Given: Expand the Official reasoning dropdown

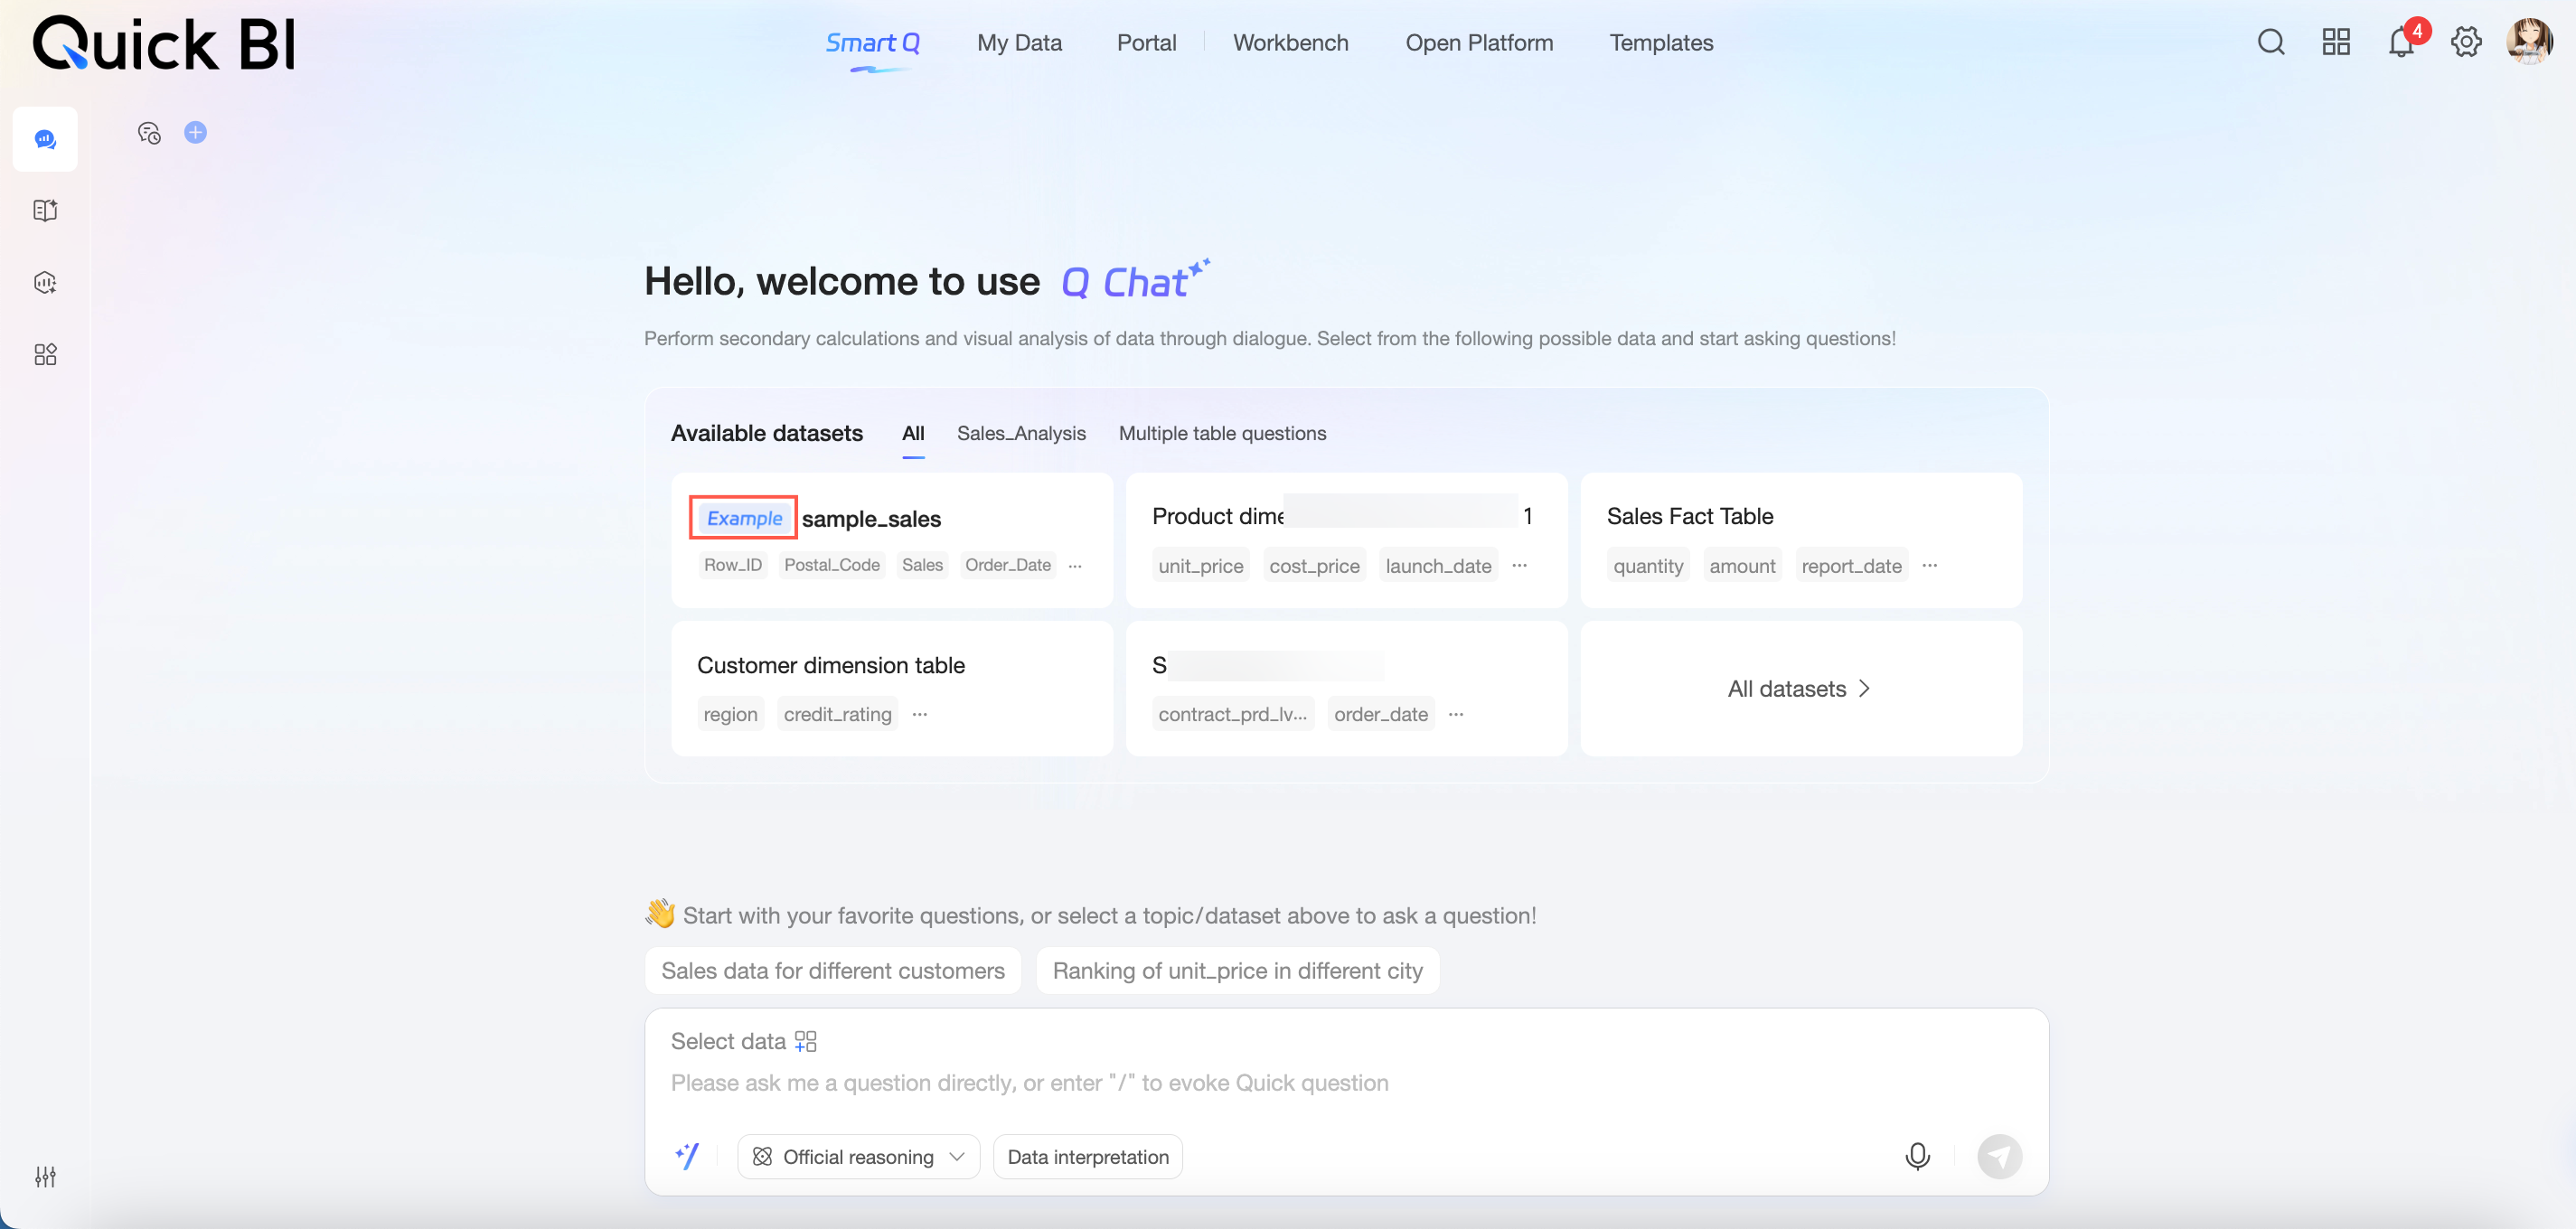Looking at the screenshot, I should coord(858,1156).
